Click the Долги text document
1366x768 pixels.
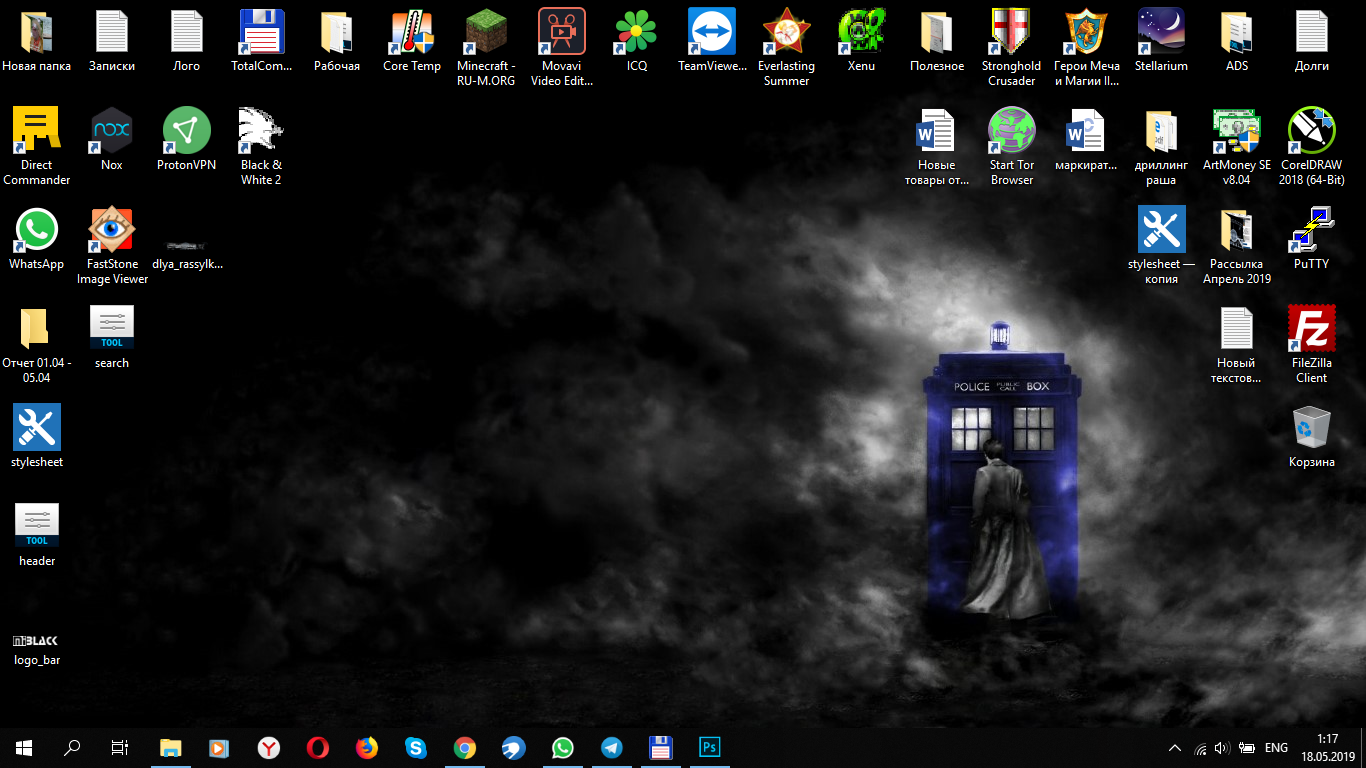(1312, 32)
